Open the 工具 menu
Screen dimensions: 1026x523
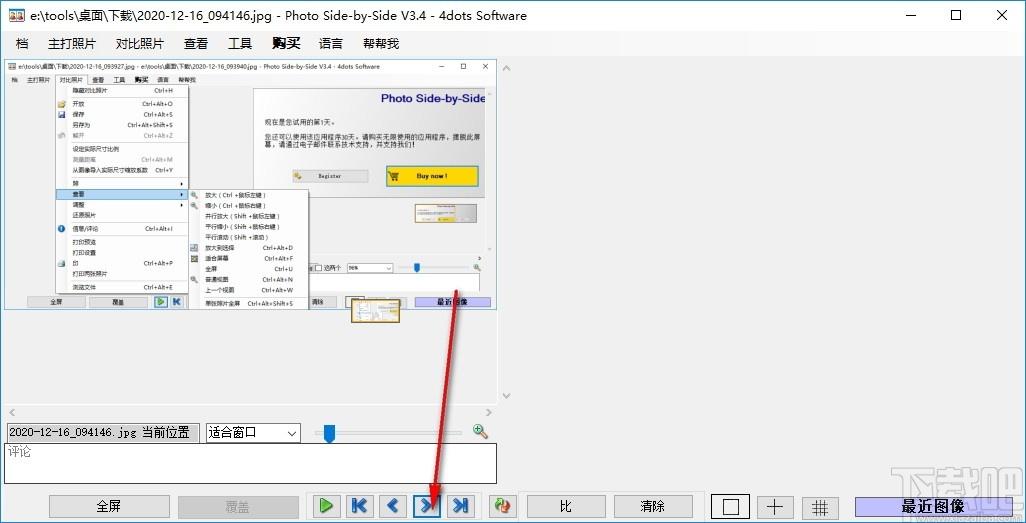pyautogui.click(x=240, y=44)
